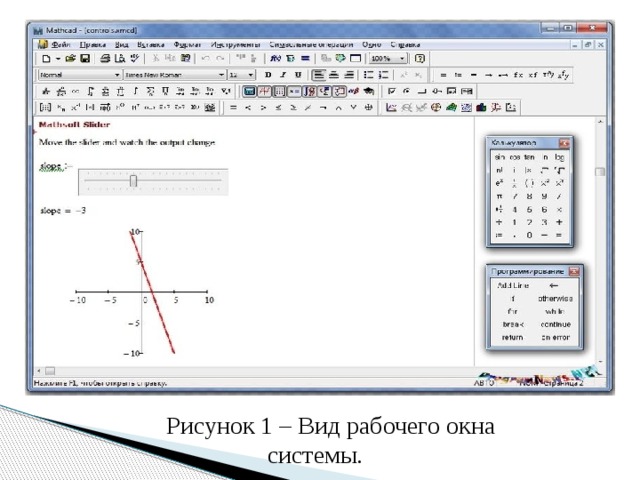The width and height of the screenshot is (640, 480).
Task: Open a file with the folder icon
Action: click(71, 58)
